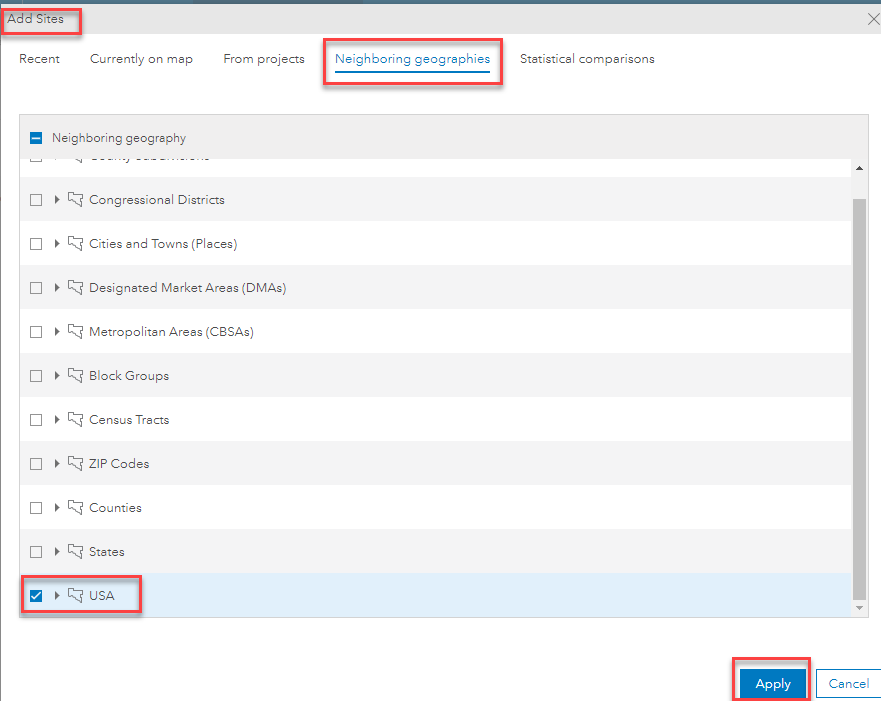Enable the ZIP Codes checkbox
This screenshot has height=701, width=881.
click(36, 463)
